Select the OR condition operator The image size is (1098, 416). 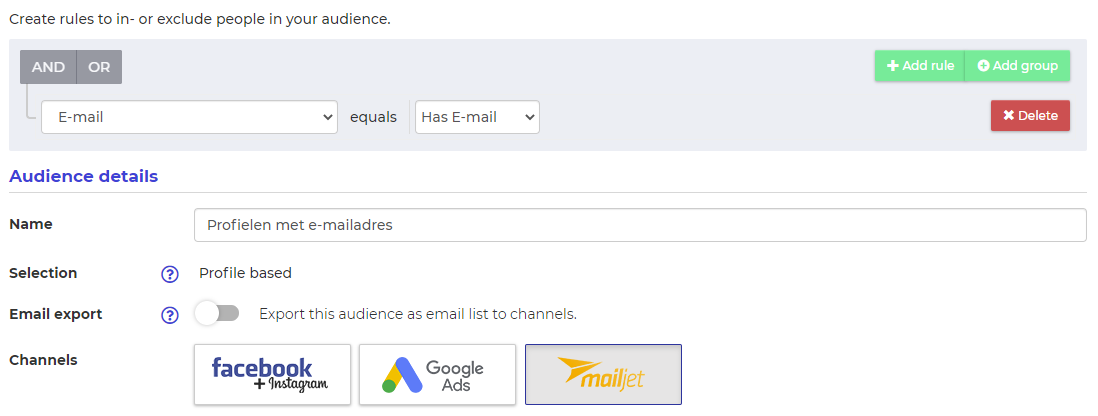click(x=99, y=67)
